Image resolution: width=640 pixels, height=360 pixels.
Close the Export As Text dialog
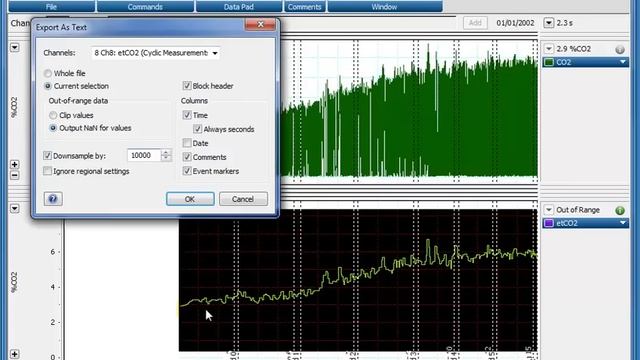click(260, 24)
